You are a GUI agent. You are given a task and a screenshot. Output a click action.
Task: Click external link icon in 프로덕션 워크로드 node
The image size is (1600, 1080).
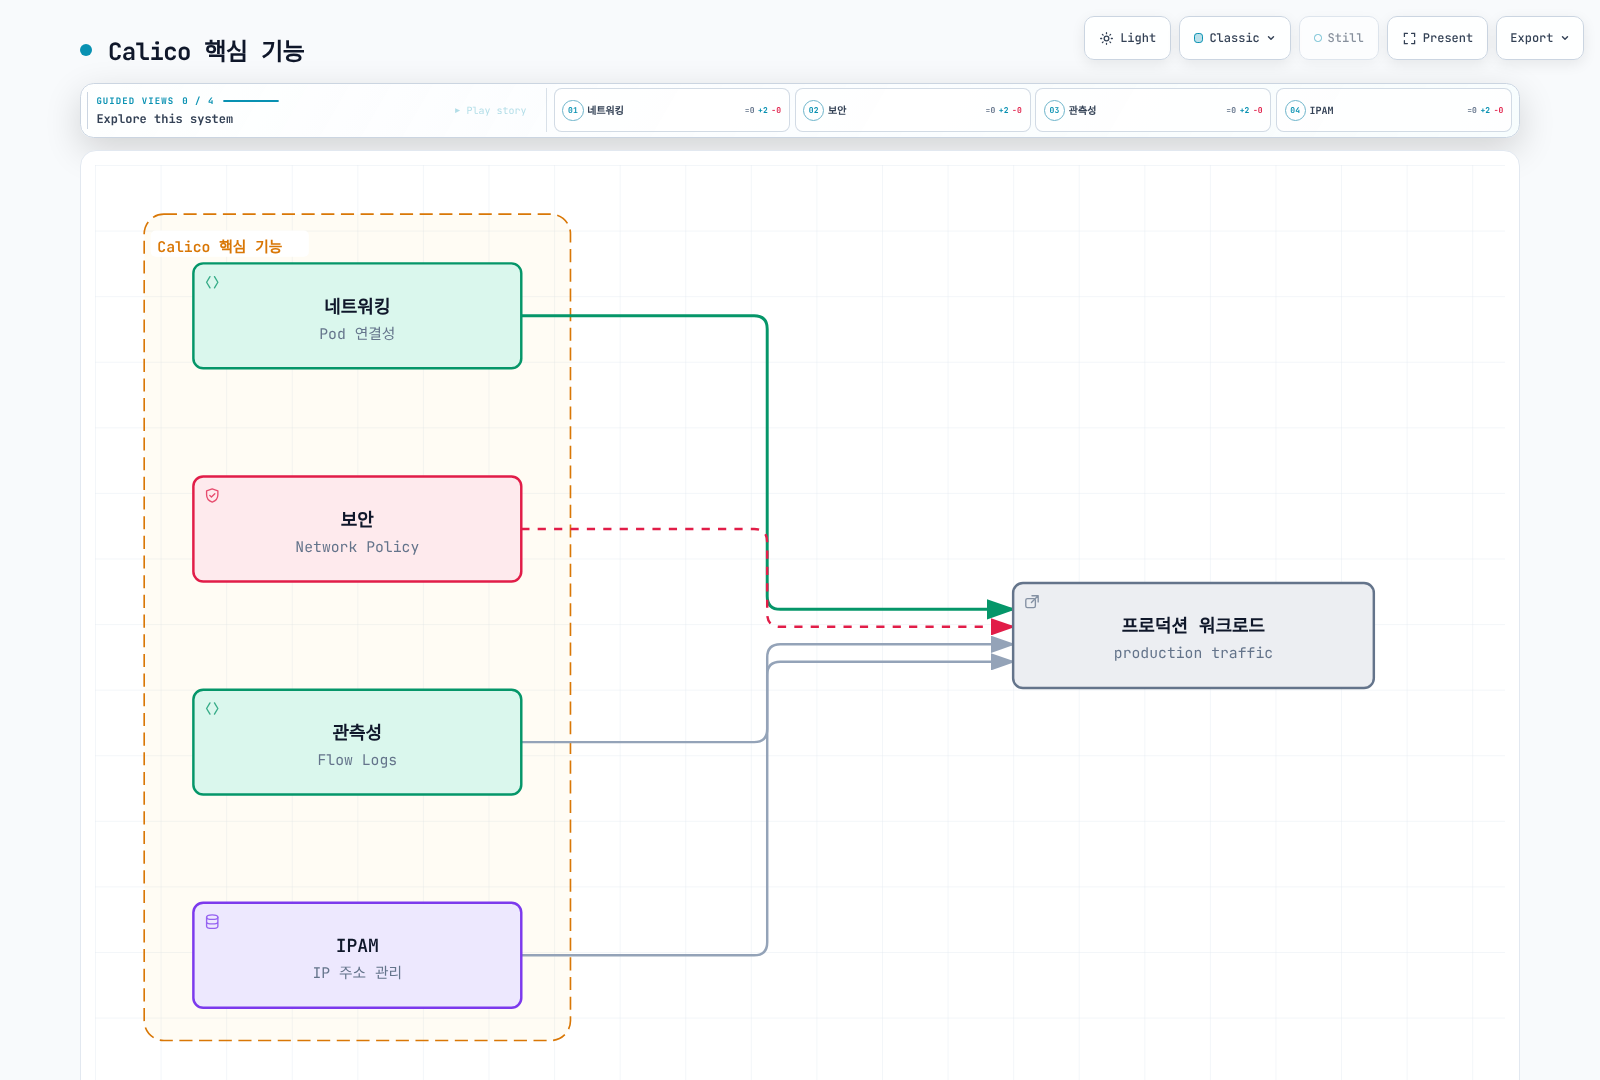click(1032, 602)
